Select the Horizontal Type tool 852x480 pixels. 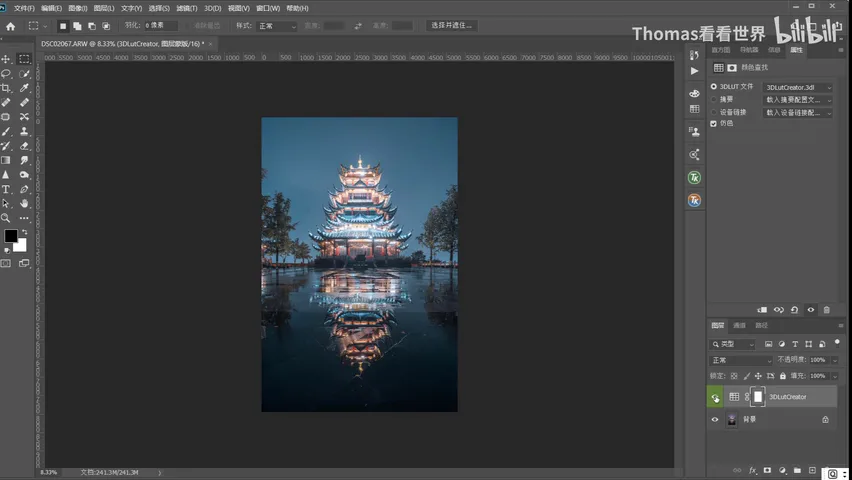click(x=6, y=189)
